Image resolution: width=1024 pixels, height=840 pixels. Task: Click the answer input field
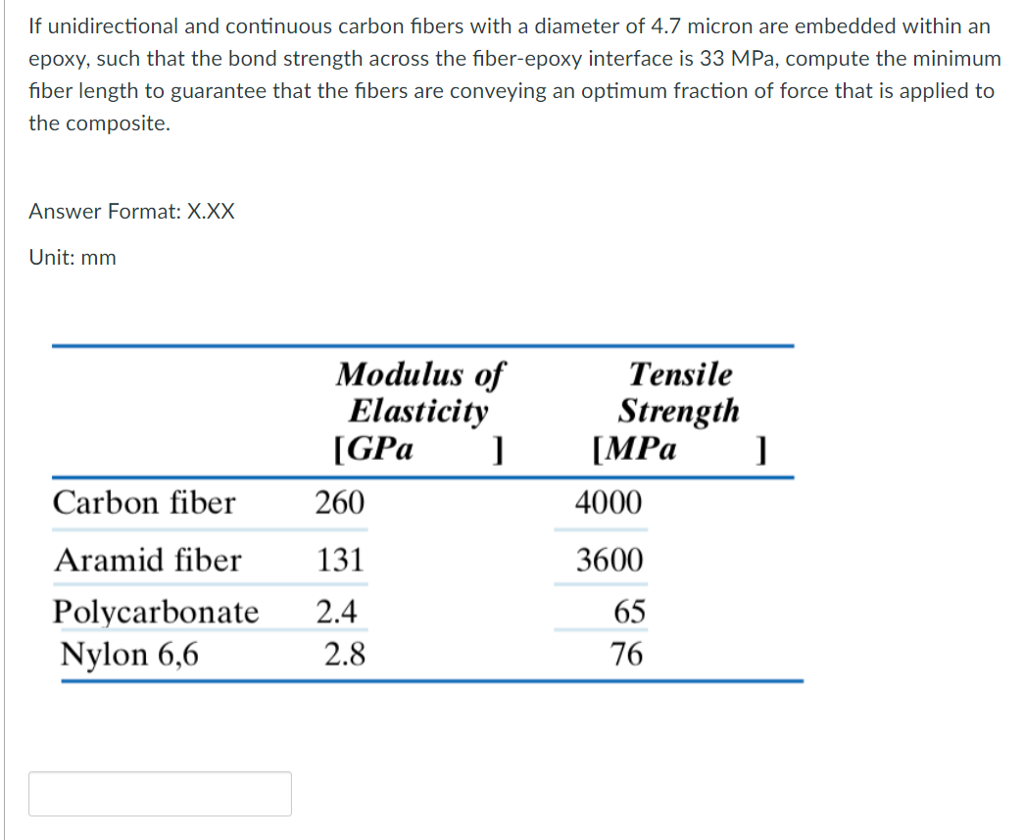click(x=160, y=793)
